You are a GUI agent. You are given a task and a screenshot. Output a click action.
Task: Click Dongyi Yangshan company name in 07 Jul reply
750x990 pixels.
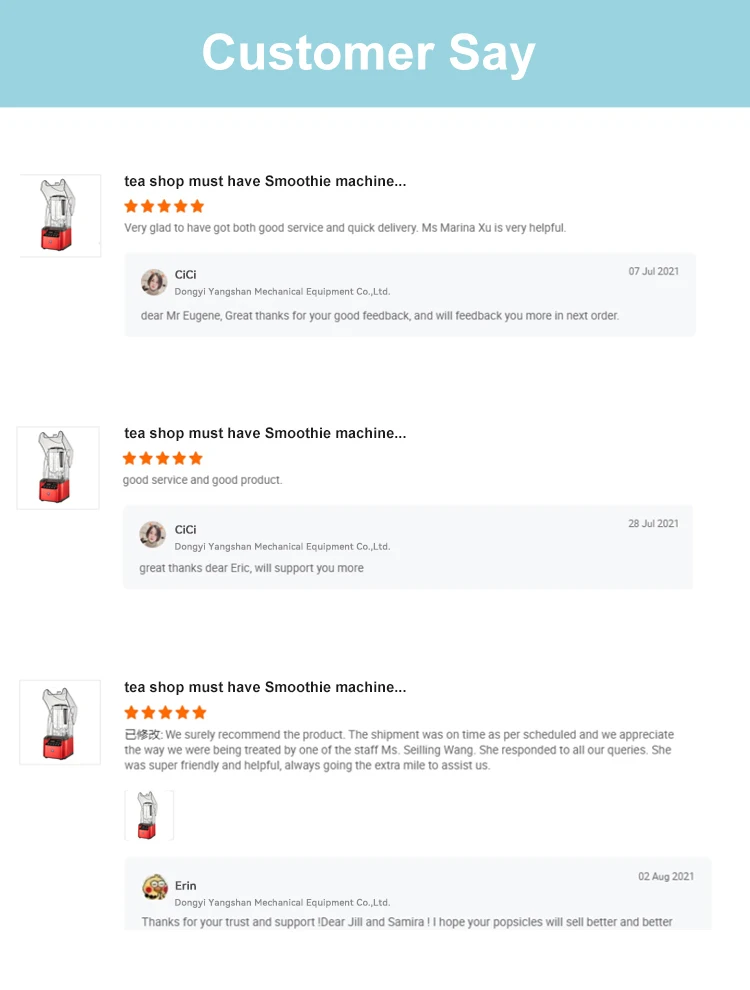click(282, 292)
